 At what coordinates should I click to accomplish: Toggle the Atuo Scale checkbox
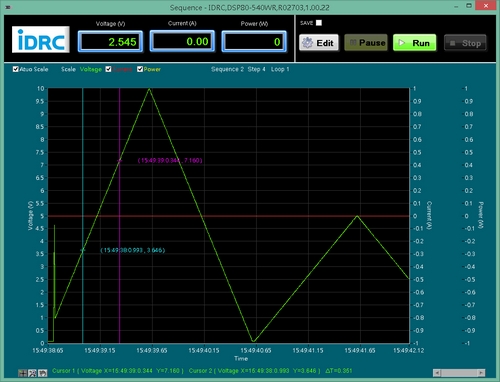pyautogui.click(x=15, y=69)
